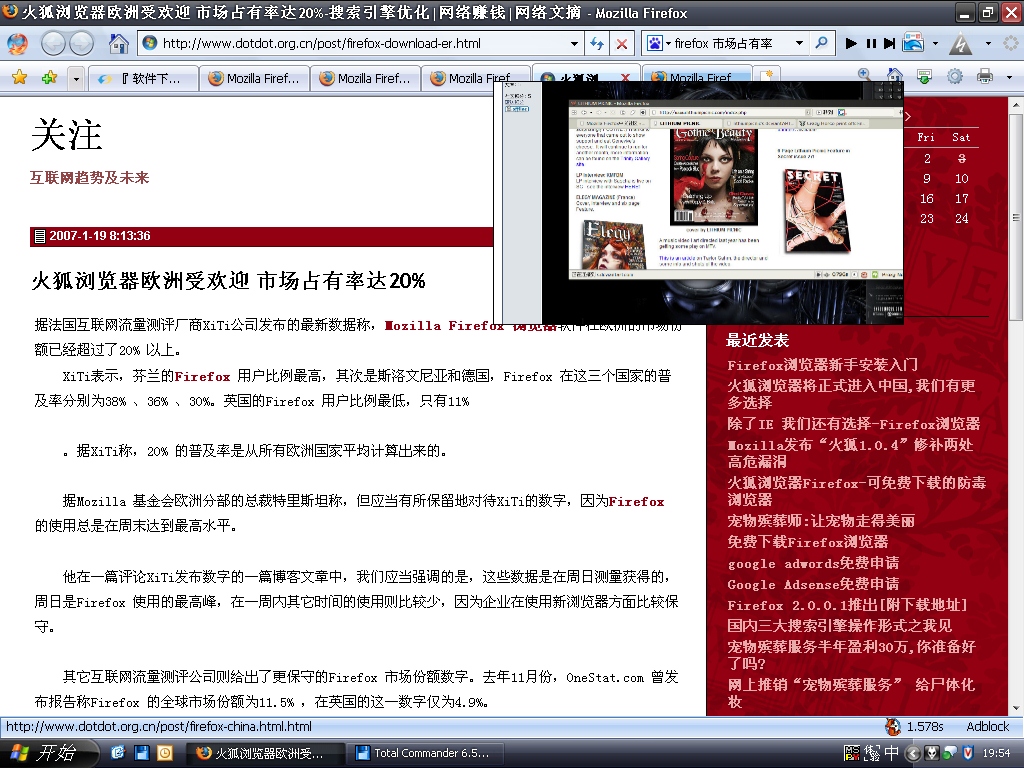
Task: Focus the URL address field
Action: pyautogui.click(x=359, y=44)
